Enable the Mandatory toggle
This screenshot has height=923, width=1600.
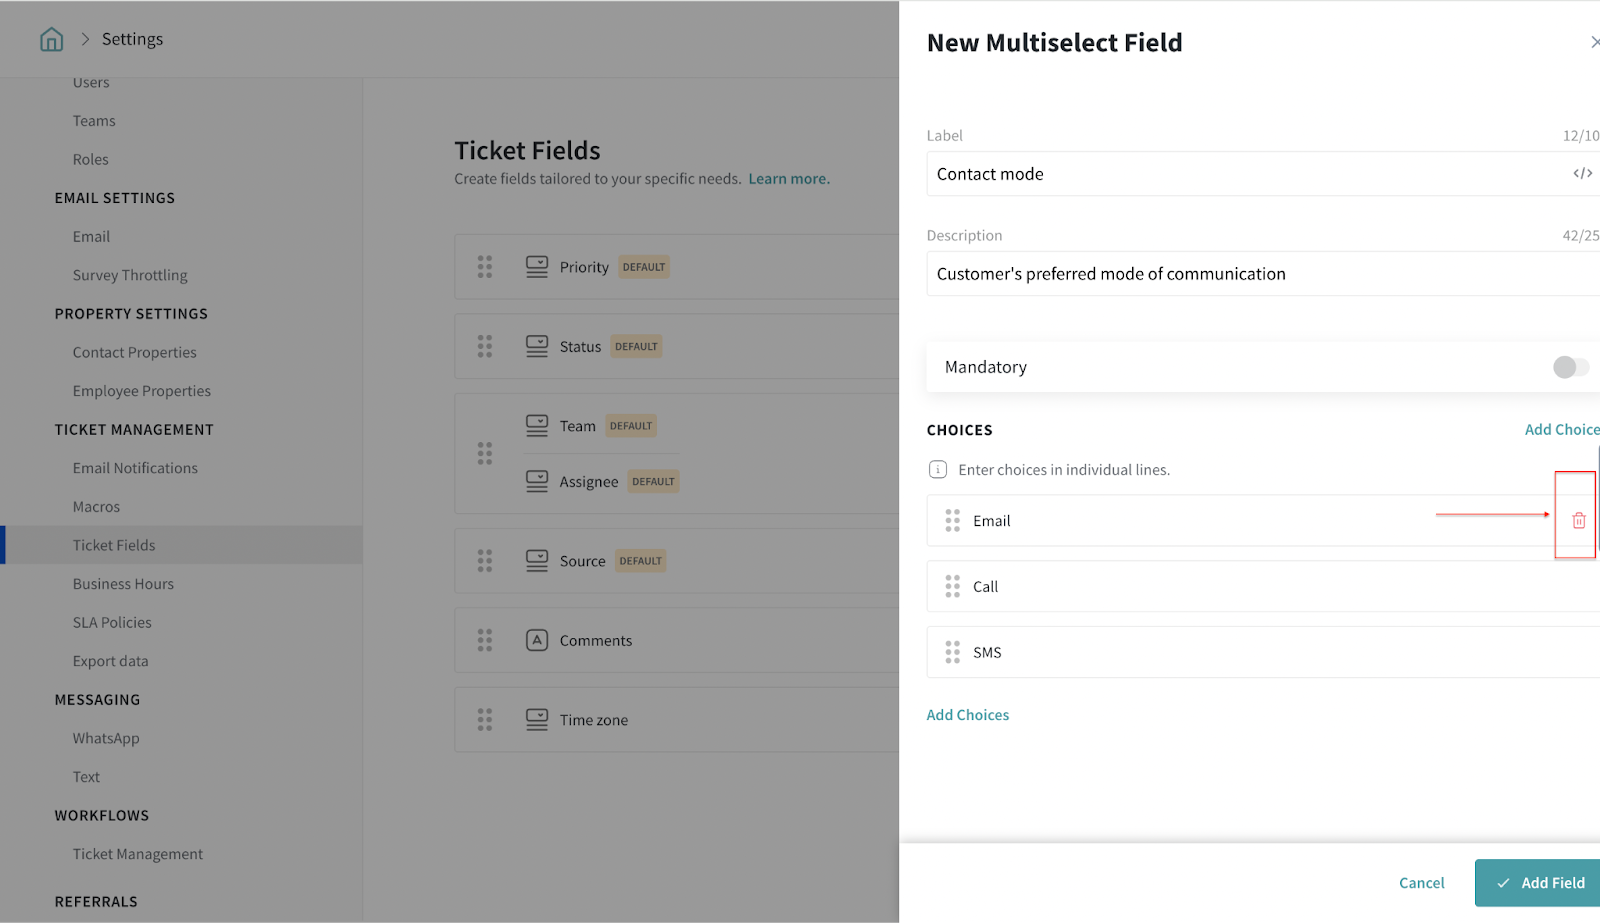(x=1570, y=367)
